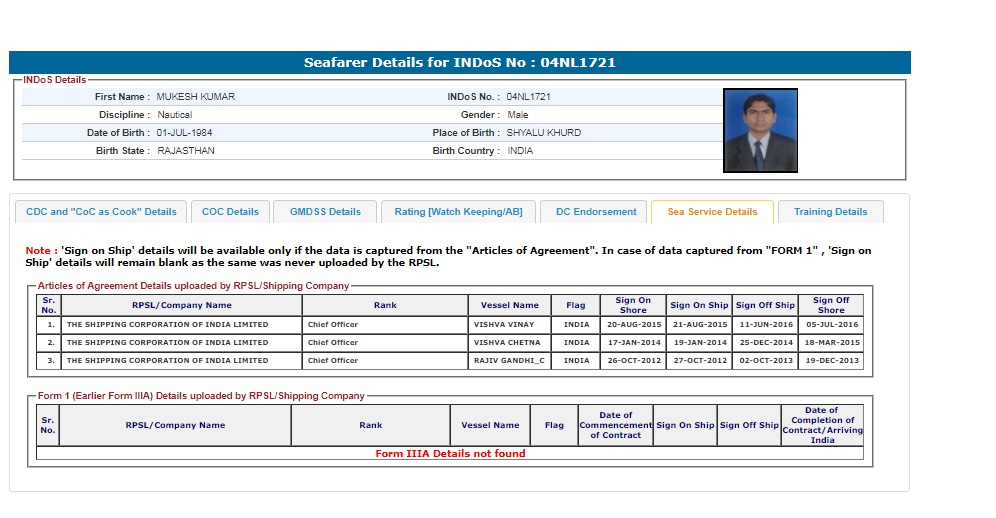Click the Seafarer Details page header
Screen dimensions: 996x518
460,62
